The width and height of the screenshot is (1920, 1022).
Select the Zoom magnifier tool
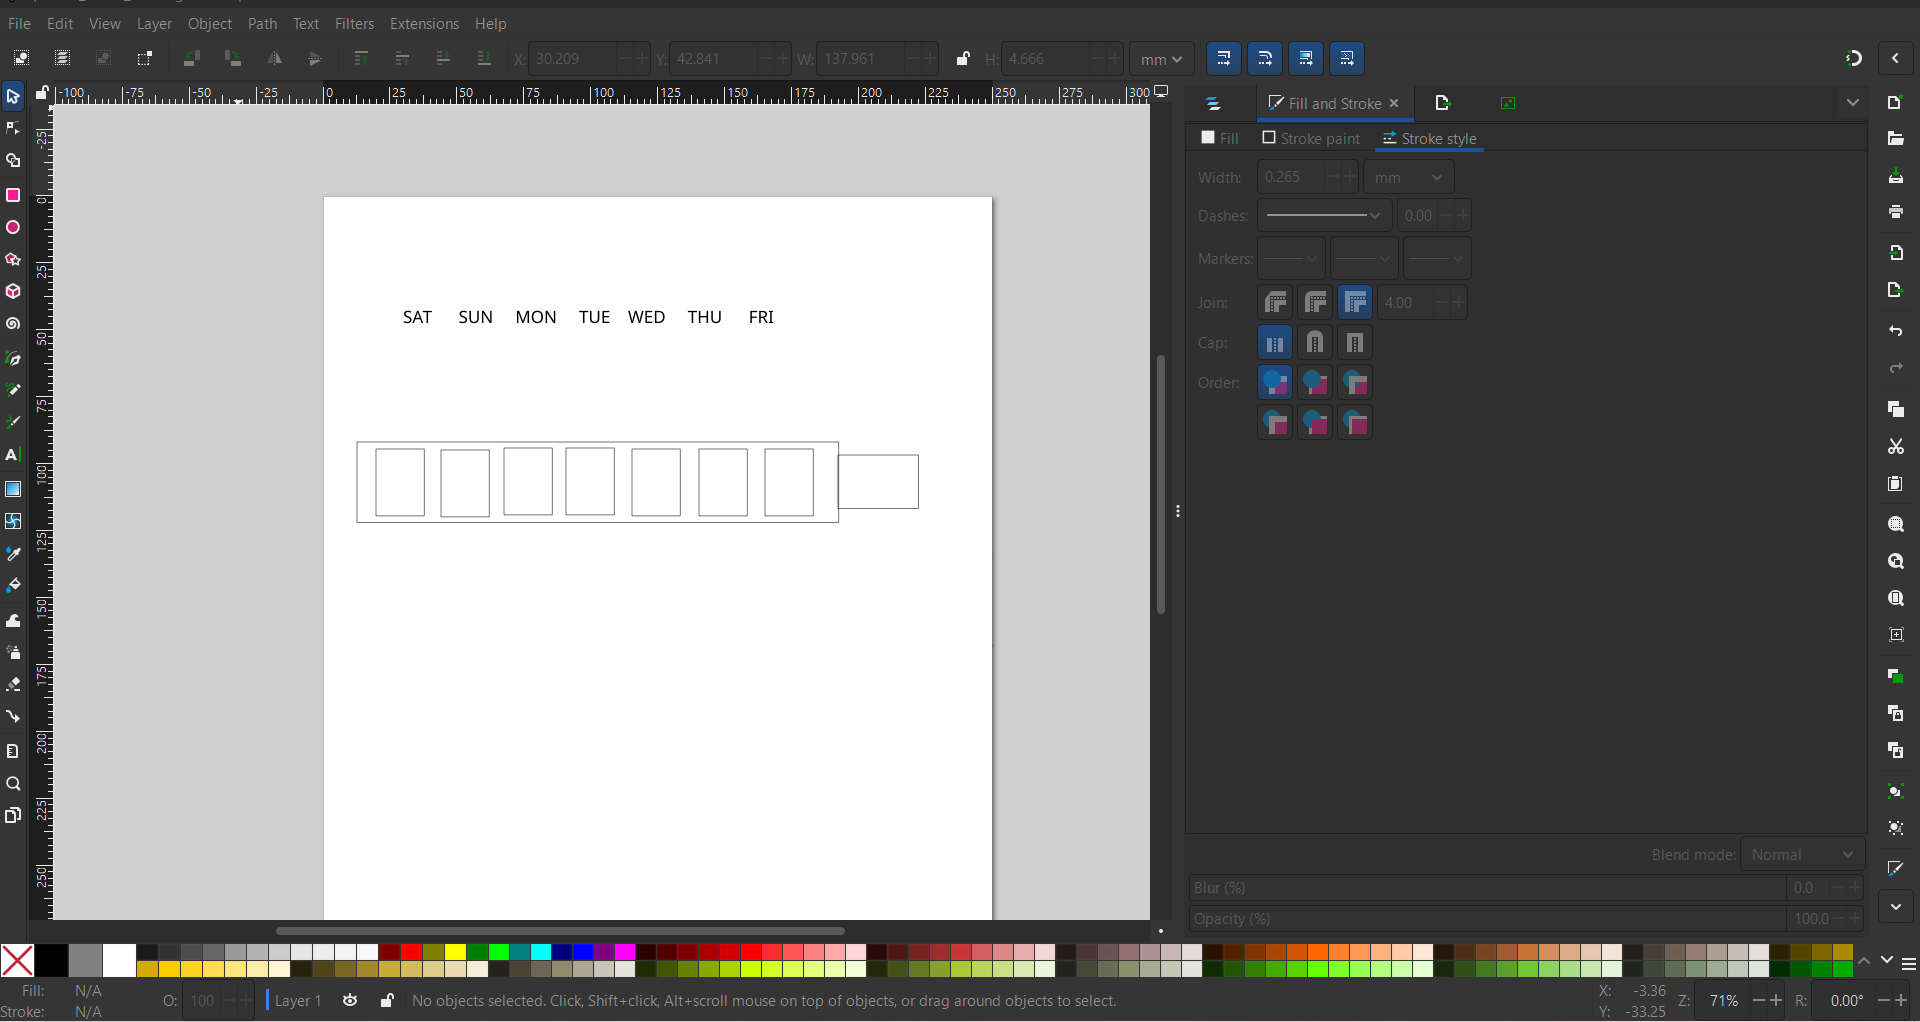[x=13, y=784]
